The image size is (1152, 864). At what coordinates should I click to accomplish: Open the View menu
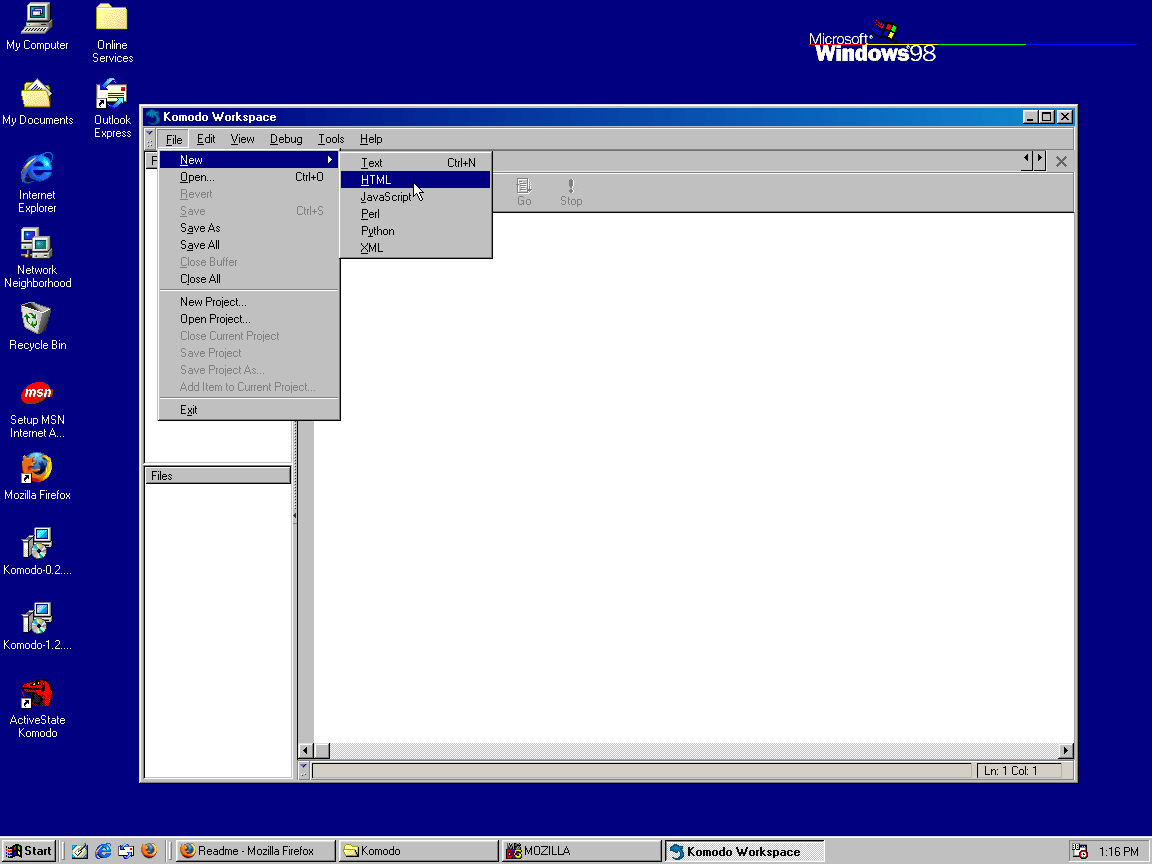[242, 139]
